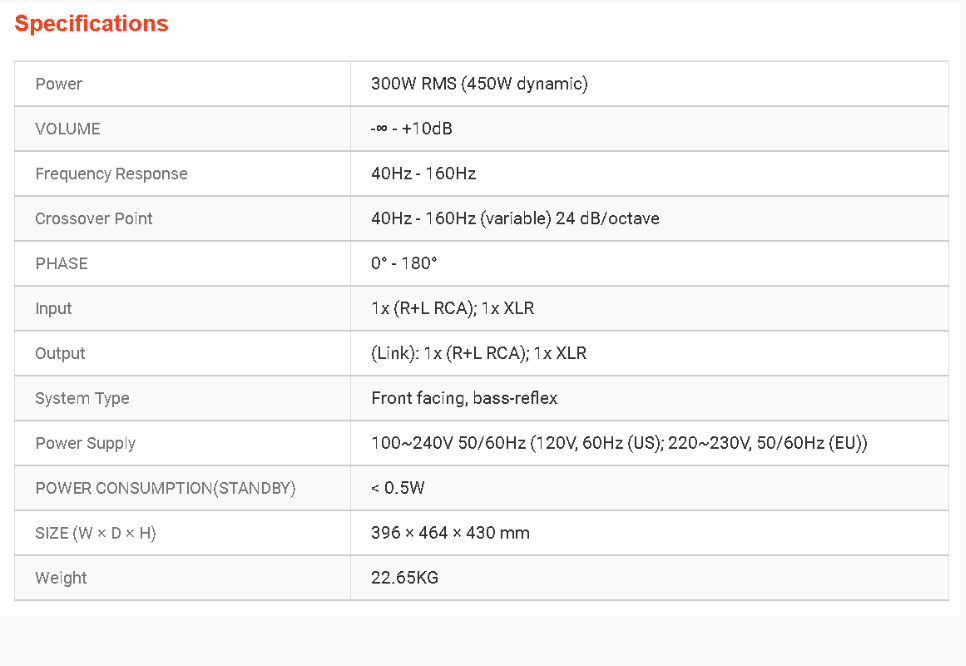
Task: Click the Specifications heading
Action: [91, 24]
